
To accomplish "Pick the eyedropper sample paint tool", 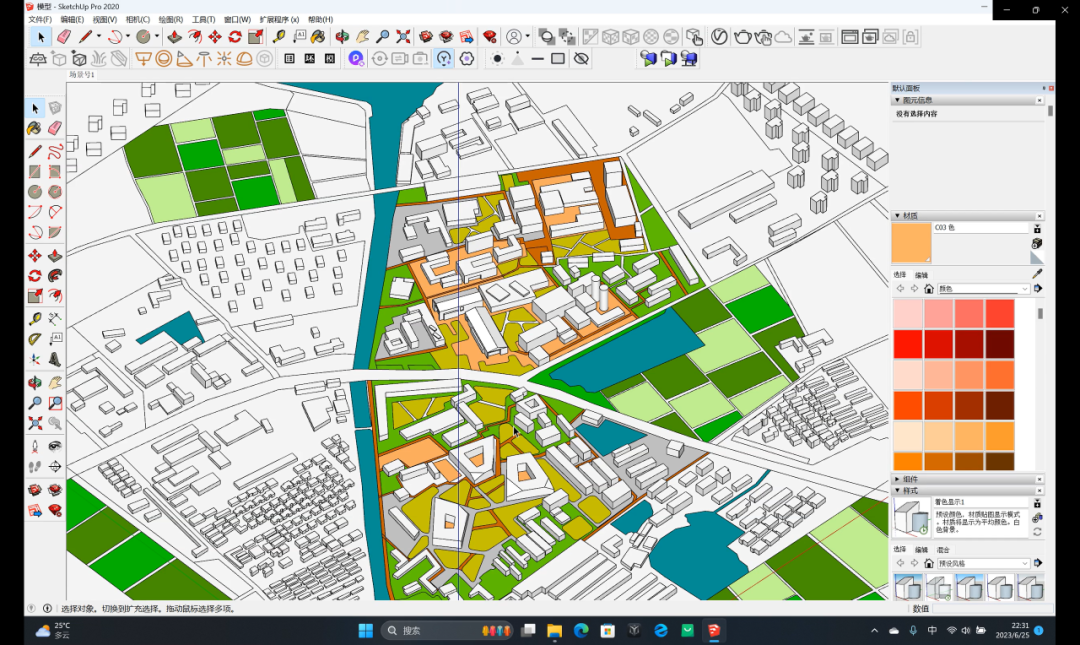I will pyautogui.click(x=1037, y=274).
